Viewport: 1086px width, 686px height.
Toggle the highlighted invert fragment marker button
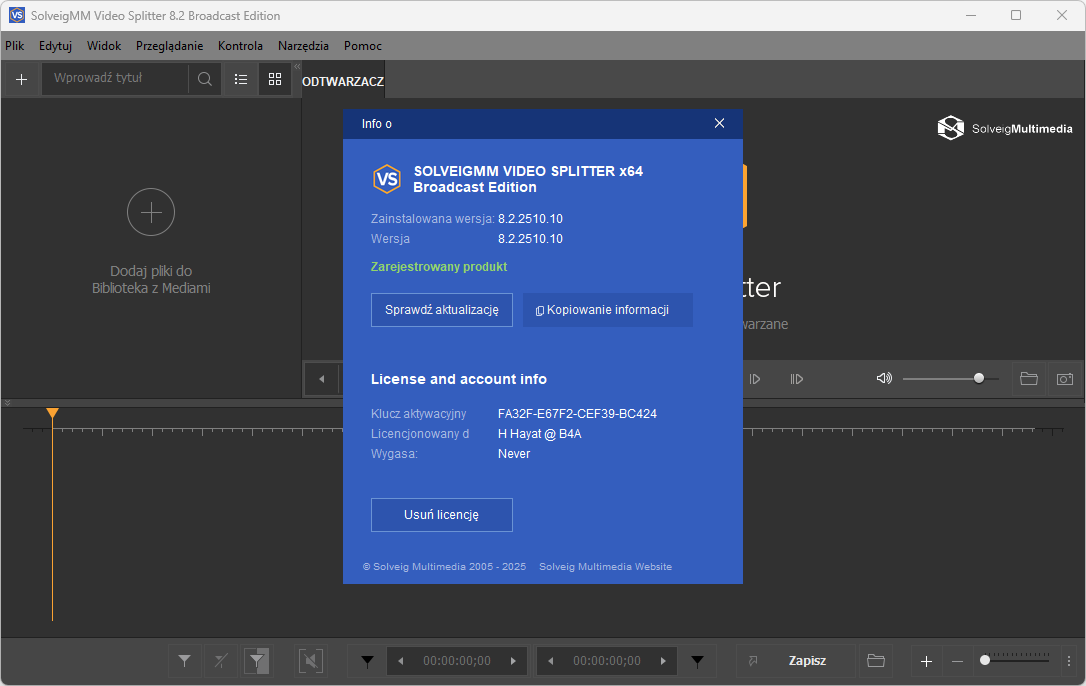click(257, 661)
